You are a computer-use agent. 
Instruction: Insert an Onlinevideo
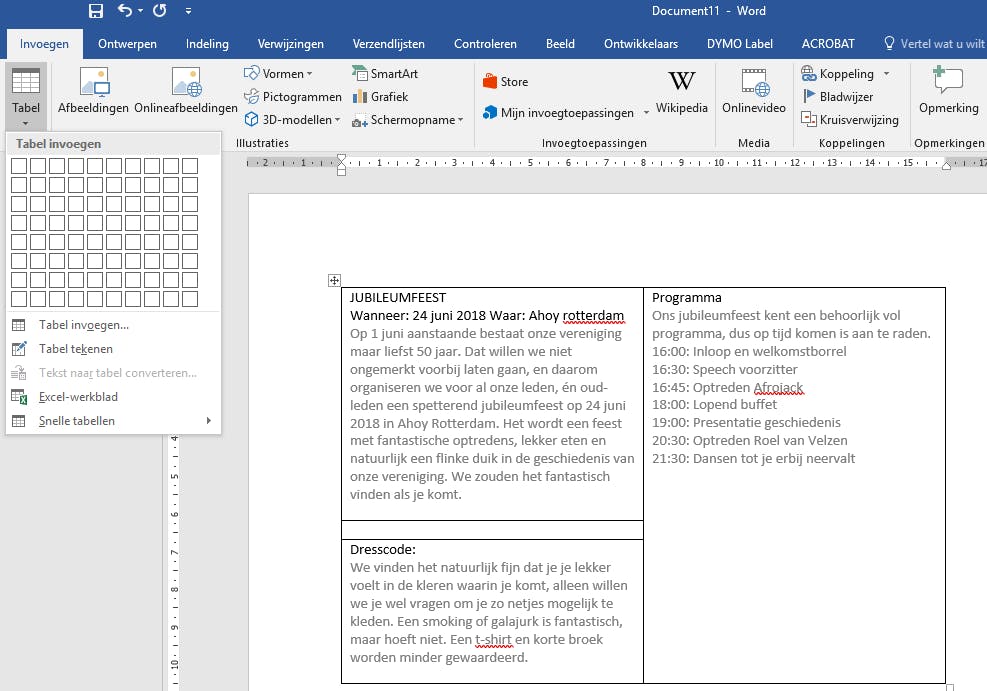(754, 93)
